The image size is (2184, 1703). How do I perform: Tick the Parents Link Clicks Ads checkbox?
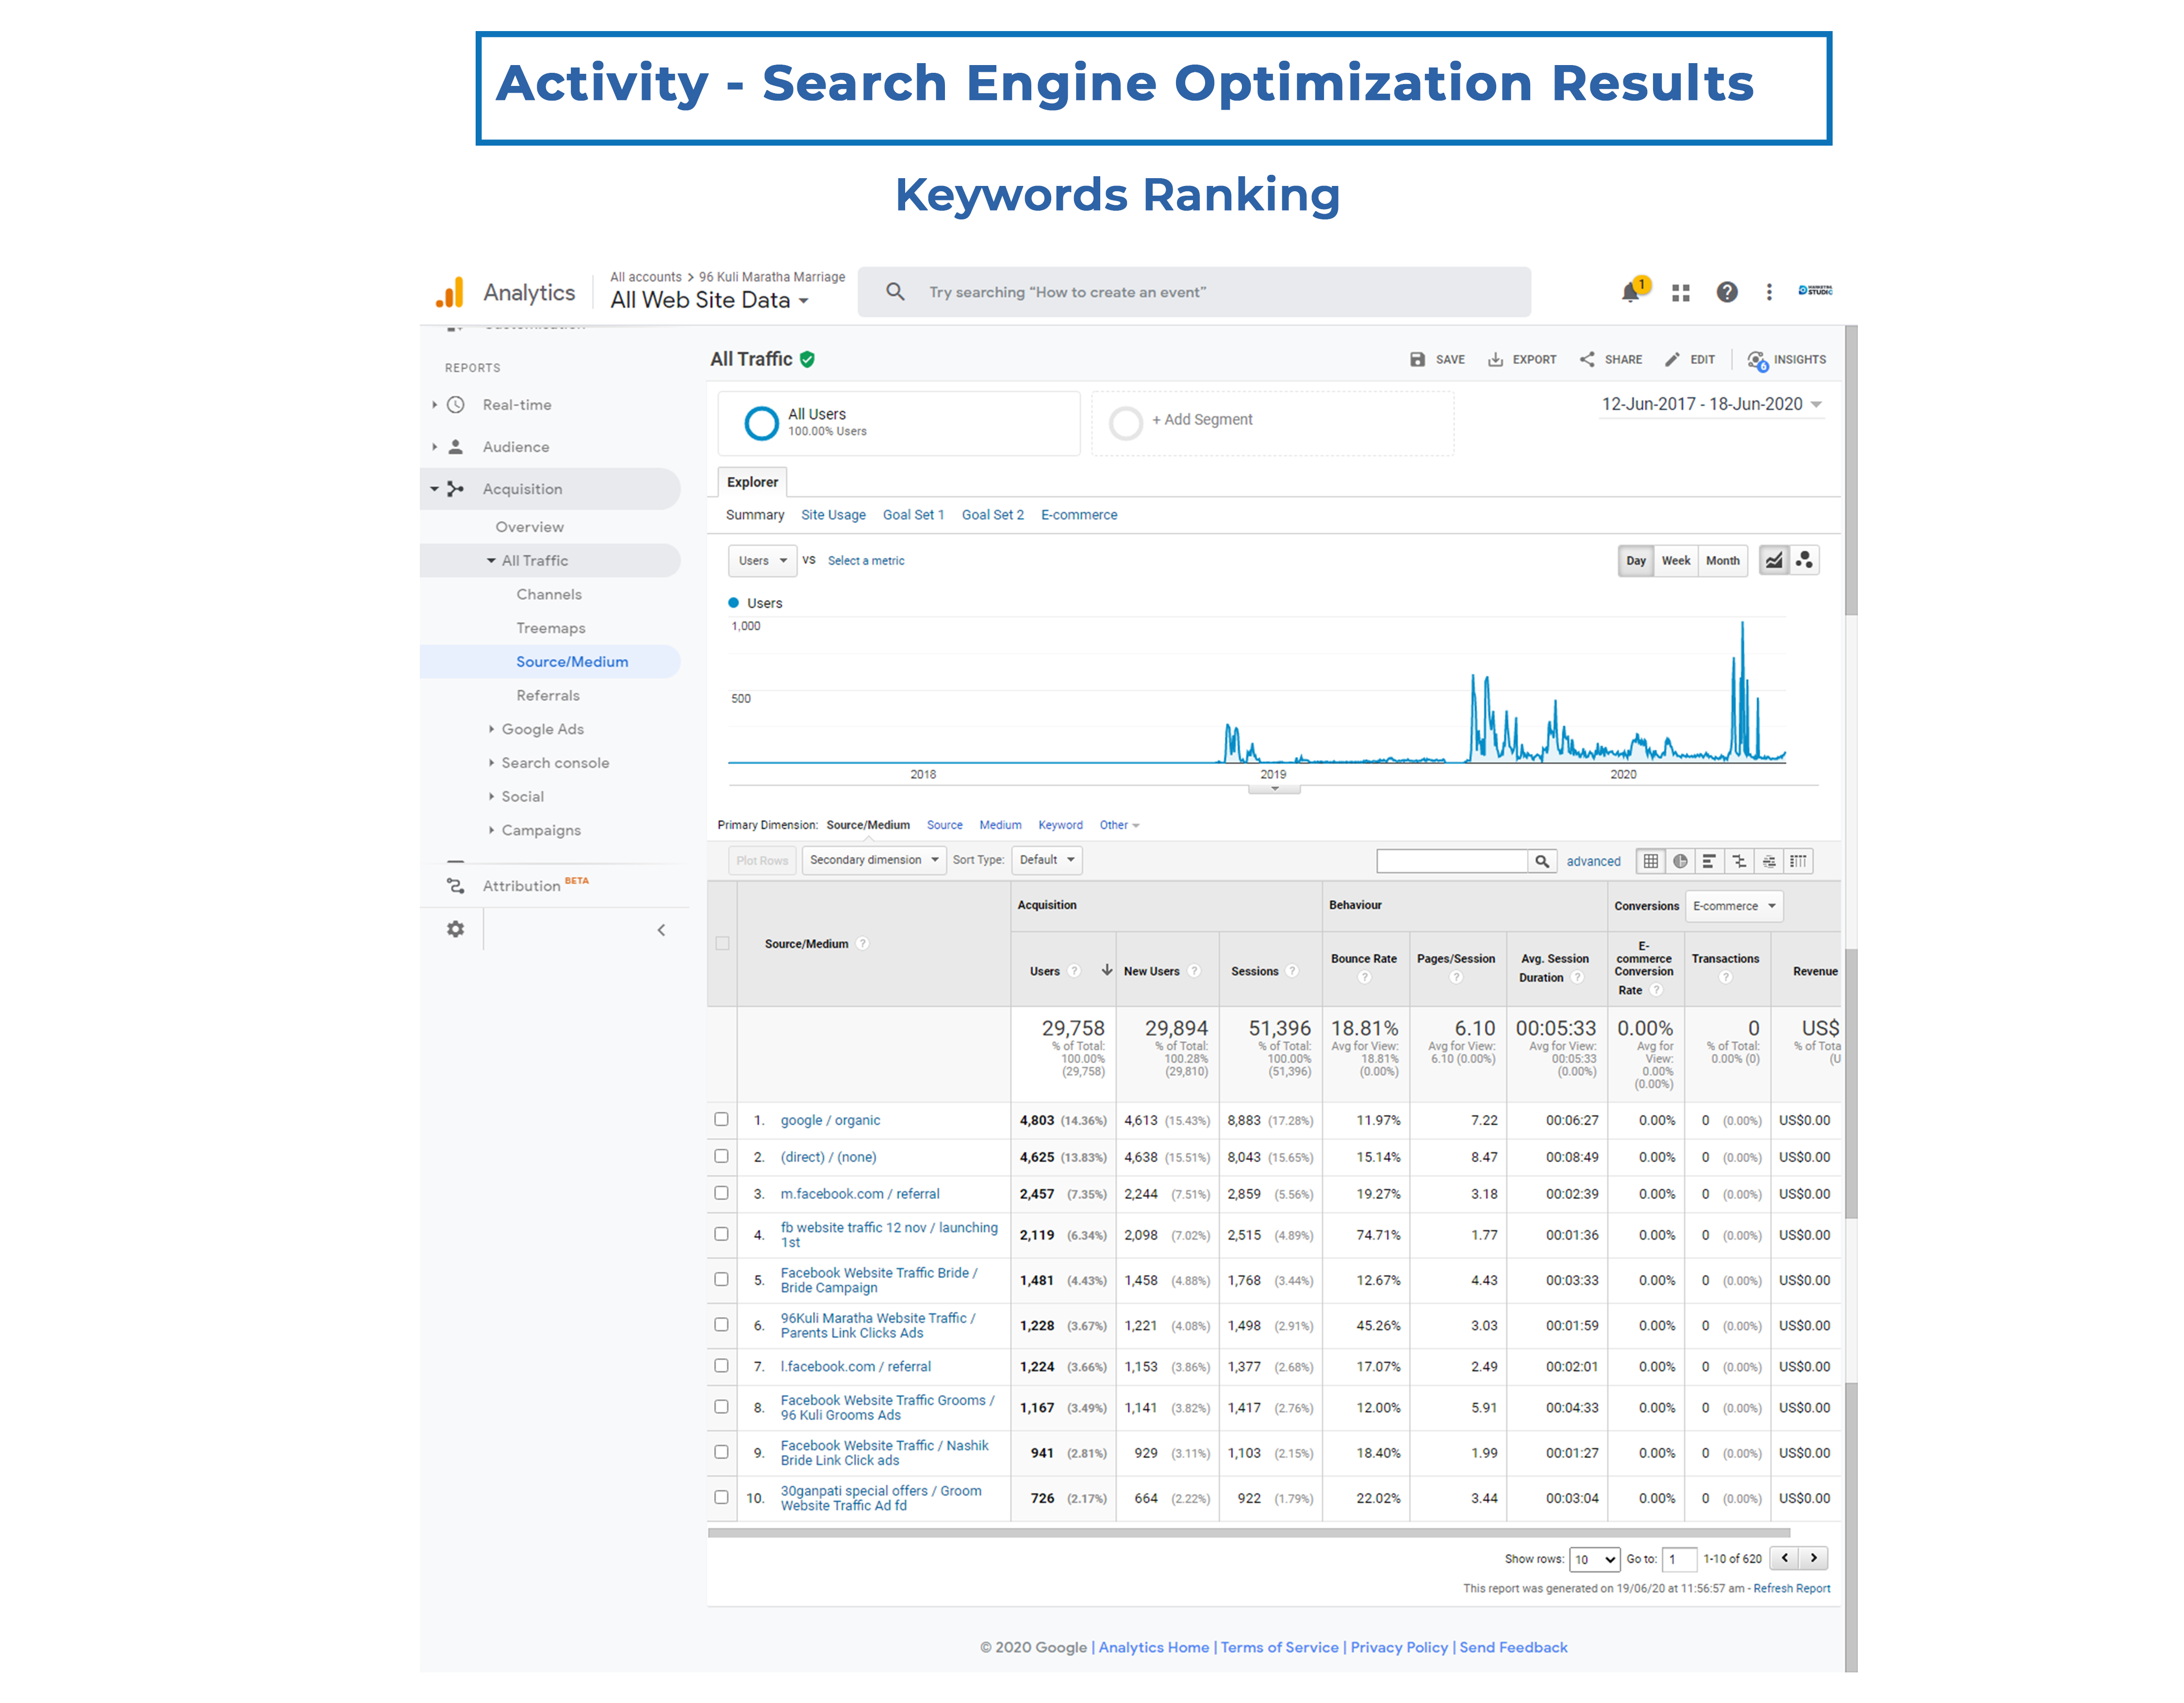(x=721, y=1324)
